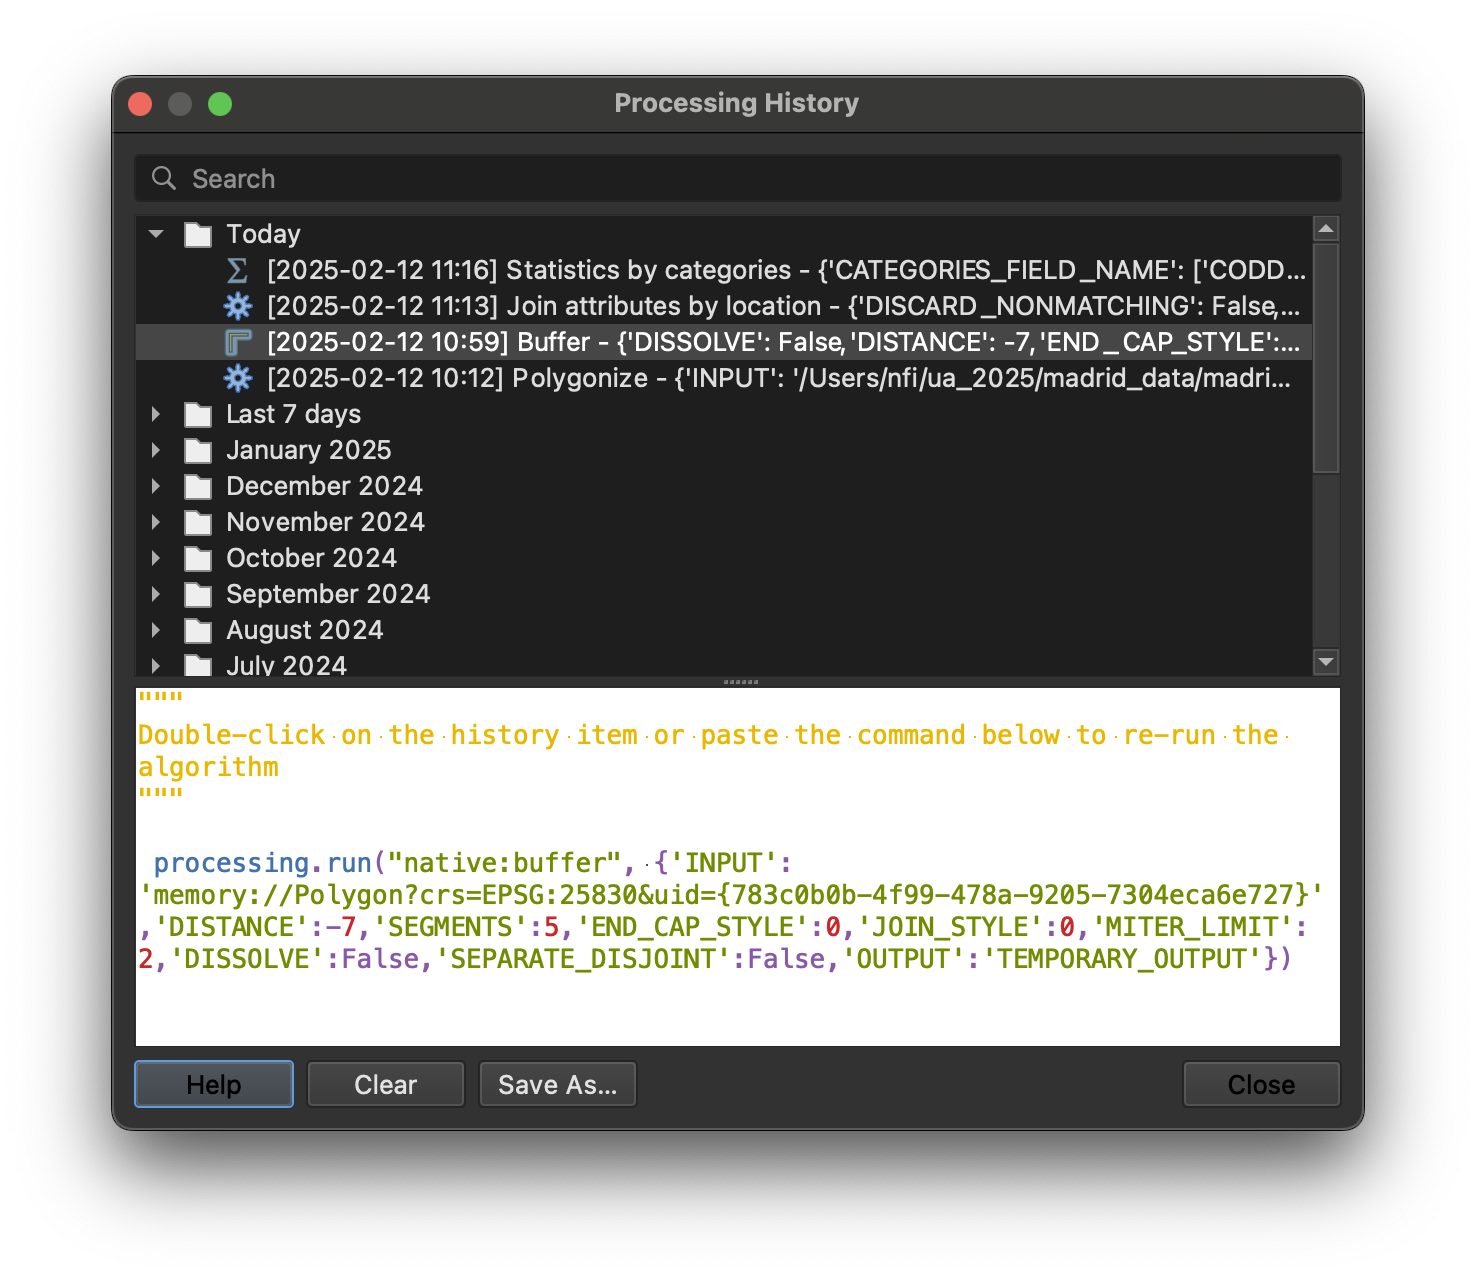Click the December 2024 folder icon
This screenshot has height=1278, width=1476.
pyautogui.click(x=198, y=486)
